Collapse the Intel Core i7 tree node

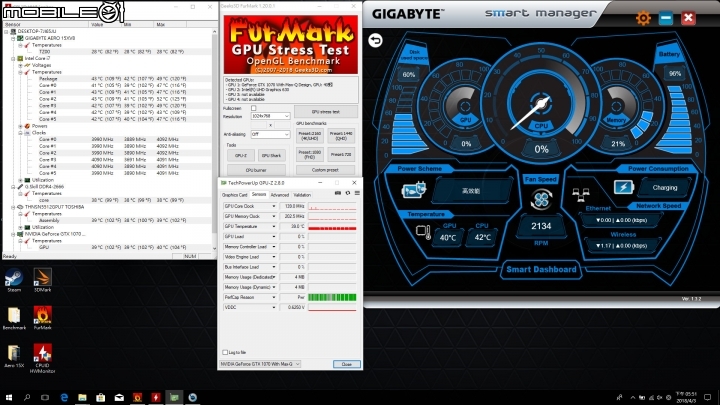pyautogui.click(x=13, y=58)
